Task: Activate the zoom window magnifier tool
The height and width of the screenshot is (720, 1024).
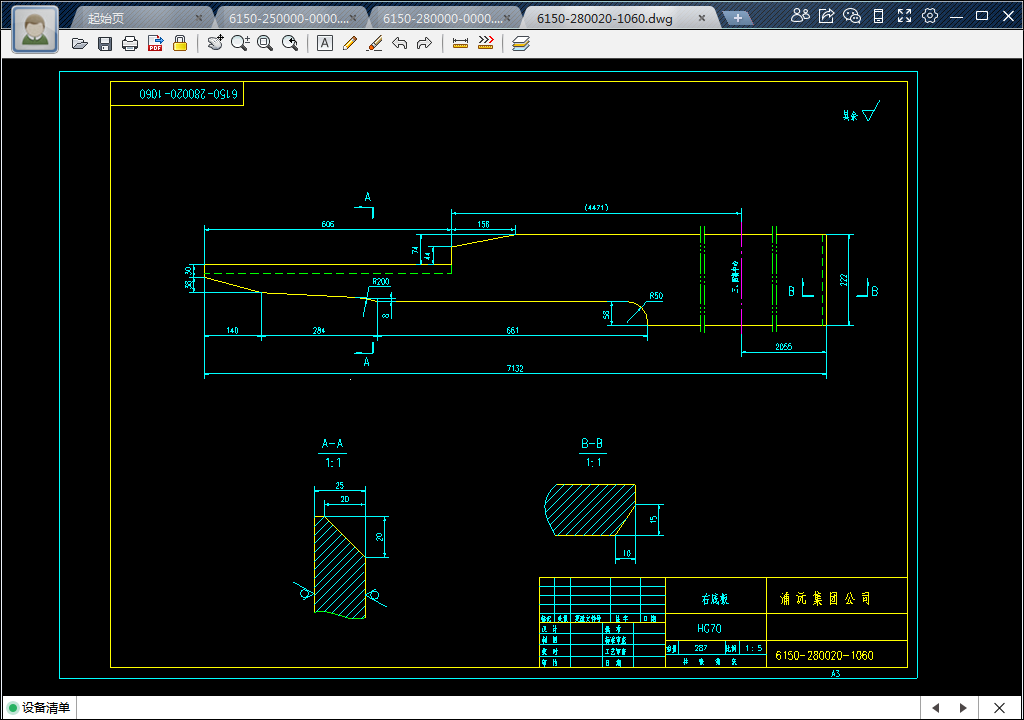Action: click(265, 43)
